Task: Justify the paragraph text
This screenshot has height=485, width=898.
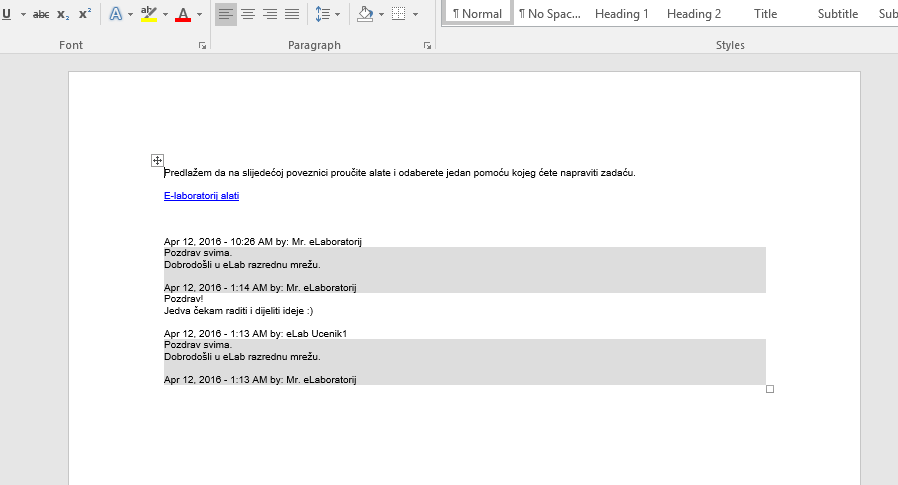Action: tap(292, 14)
